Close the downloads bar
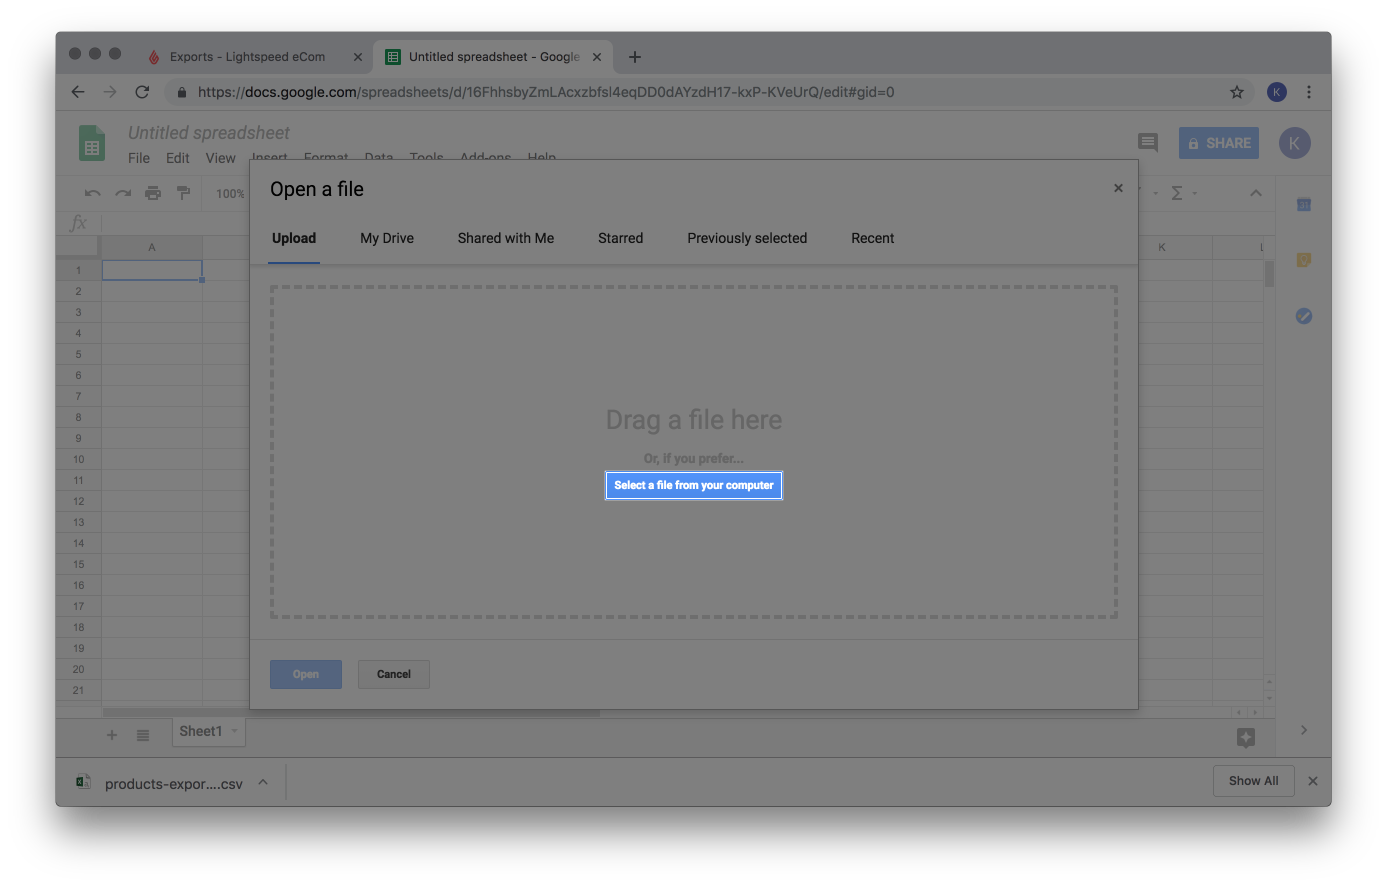 [1313, 781]
